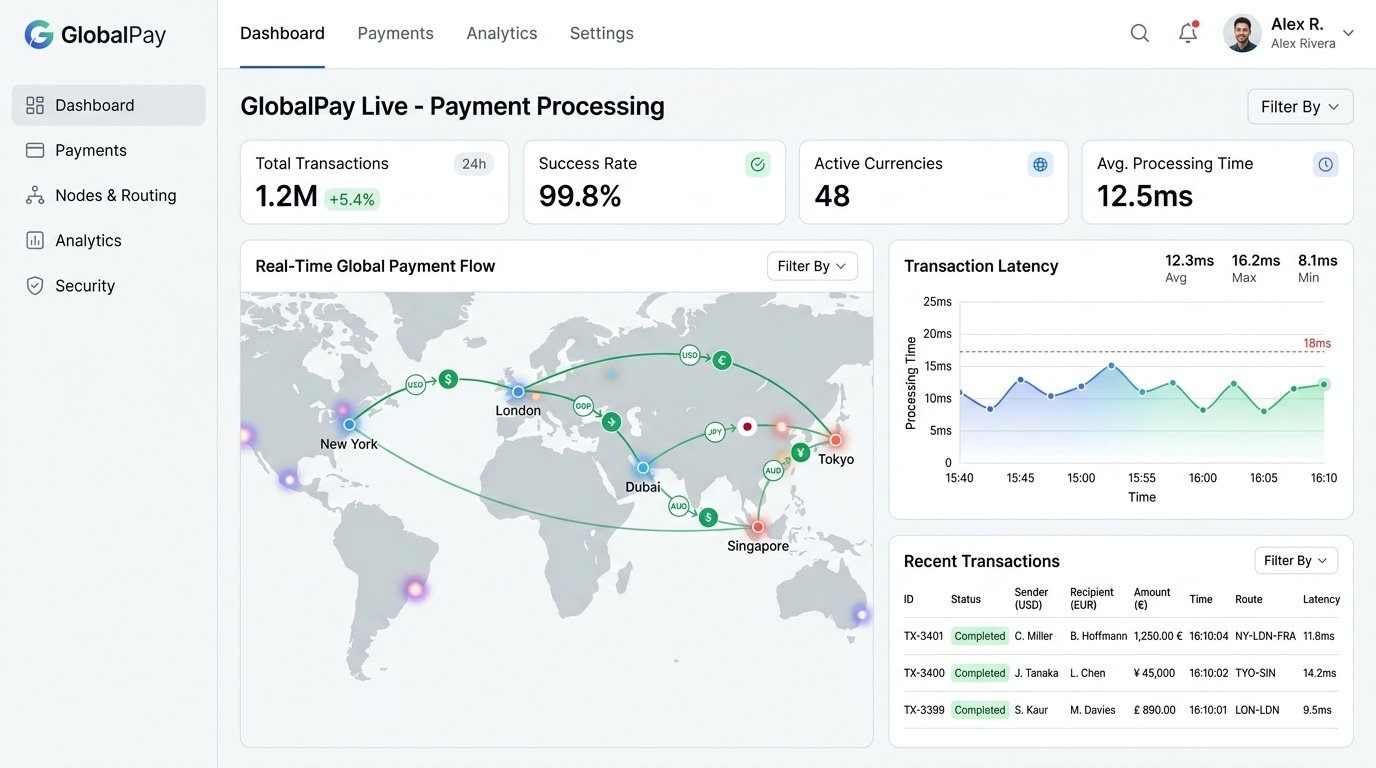This screenshot has height=768, width=1376.
Task: Click the Dashboard grid icon in sidebar
Action: coord(35,105)
